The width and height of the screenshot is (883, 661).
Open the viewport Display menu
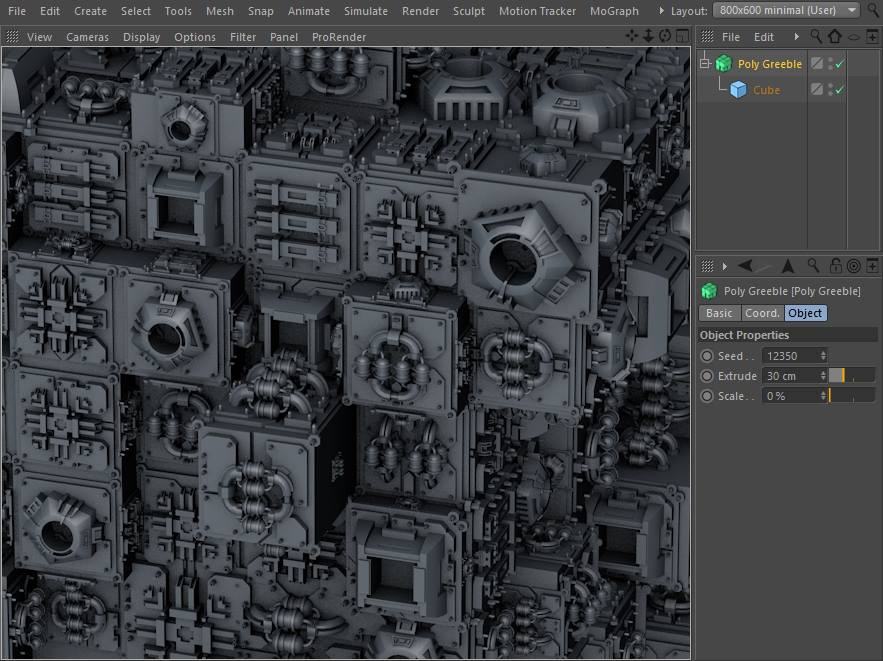(x=141, y=37)
